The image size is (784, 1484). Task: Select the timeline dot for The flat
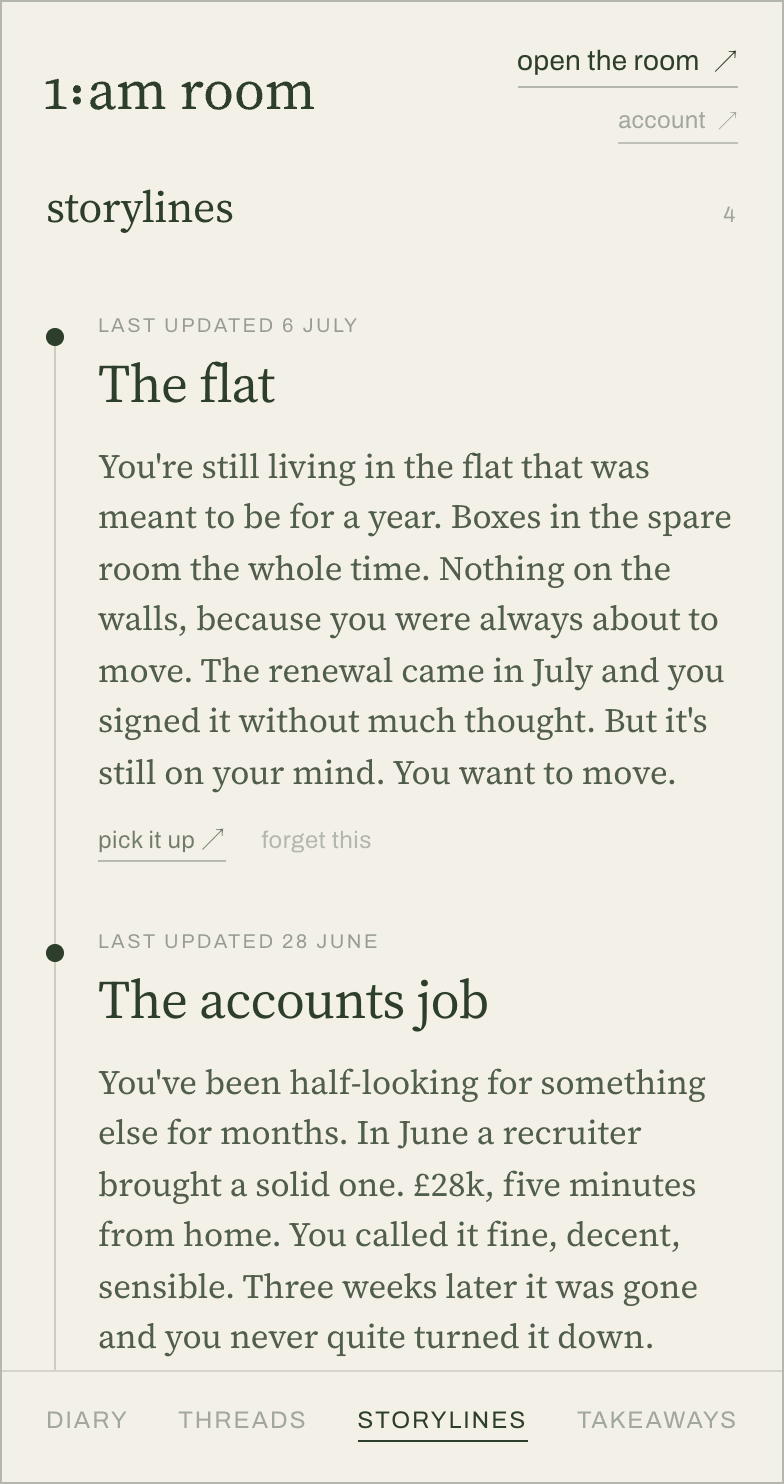(x=55, y=337)
